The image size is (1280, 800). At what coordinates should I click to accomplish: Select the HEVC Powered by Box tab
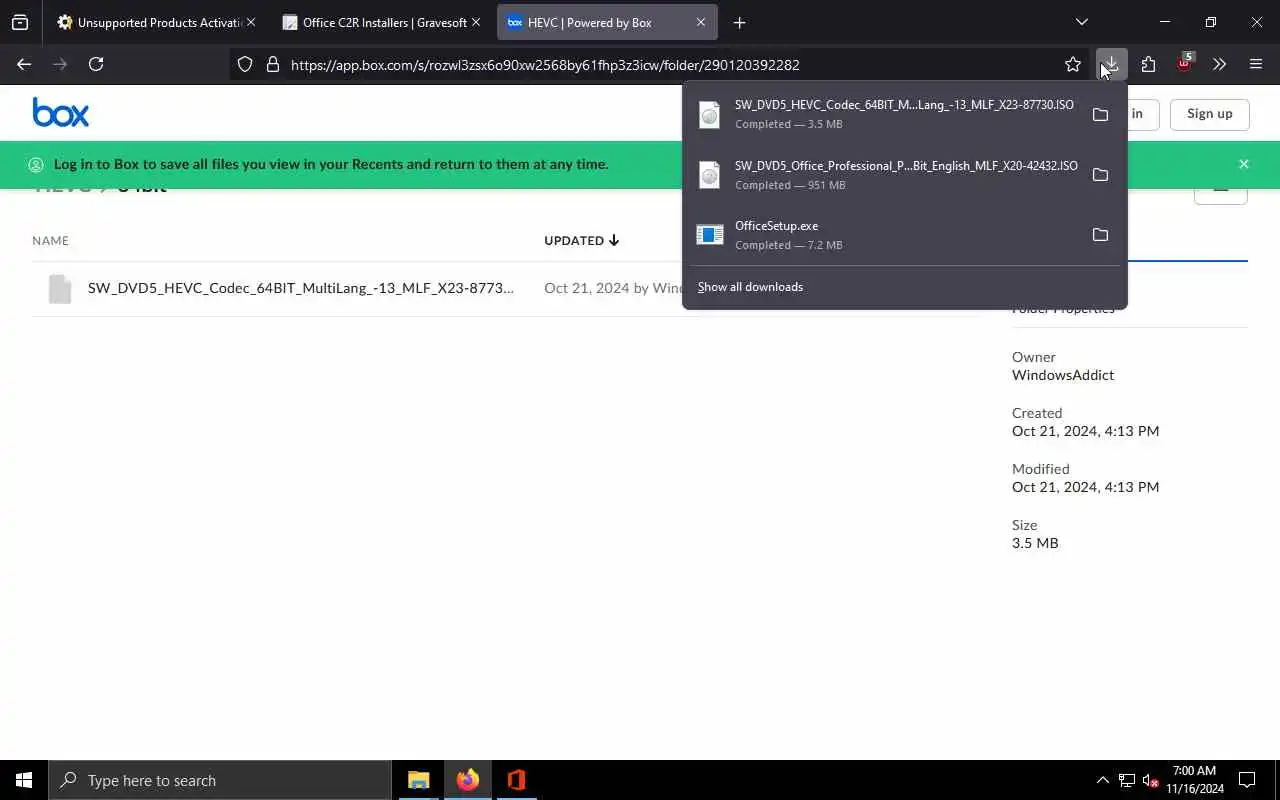(x=606, y=22)
